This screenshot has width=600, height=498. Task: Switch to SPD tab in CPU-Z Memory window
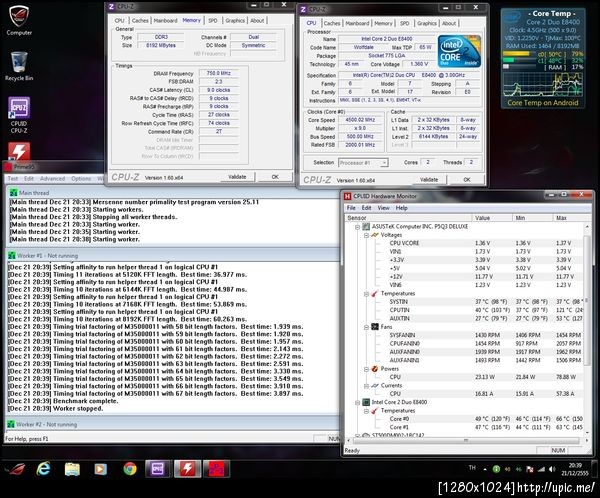(x=213, y=21)
